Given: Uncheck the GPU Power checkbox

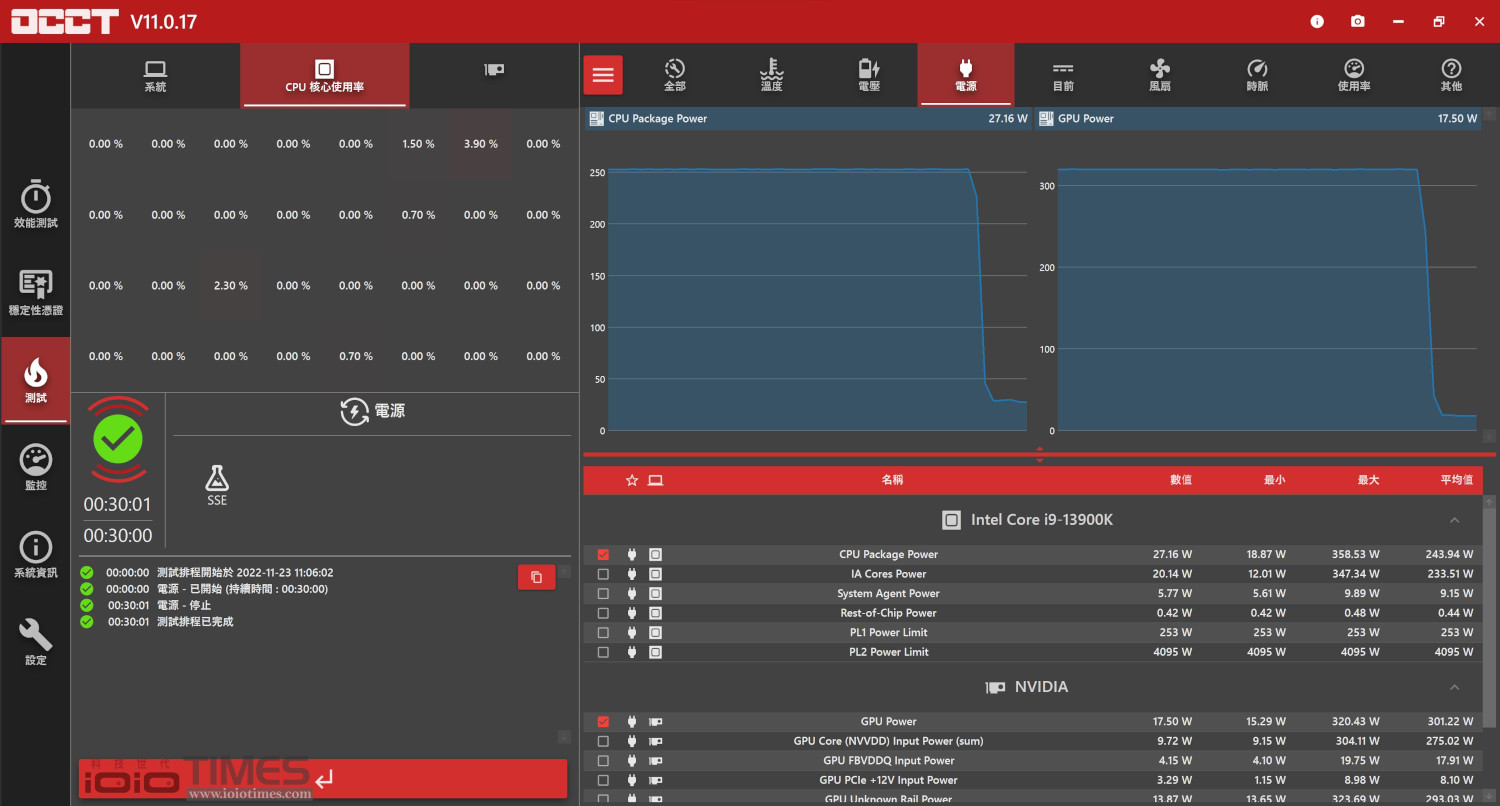Looking at the screenshot, I should pyautogui.click(x=603, y=721).
